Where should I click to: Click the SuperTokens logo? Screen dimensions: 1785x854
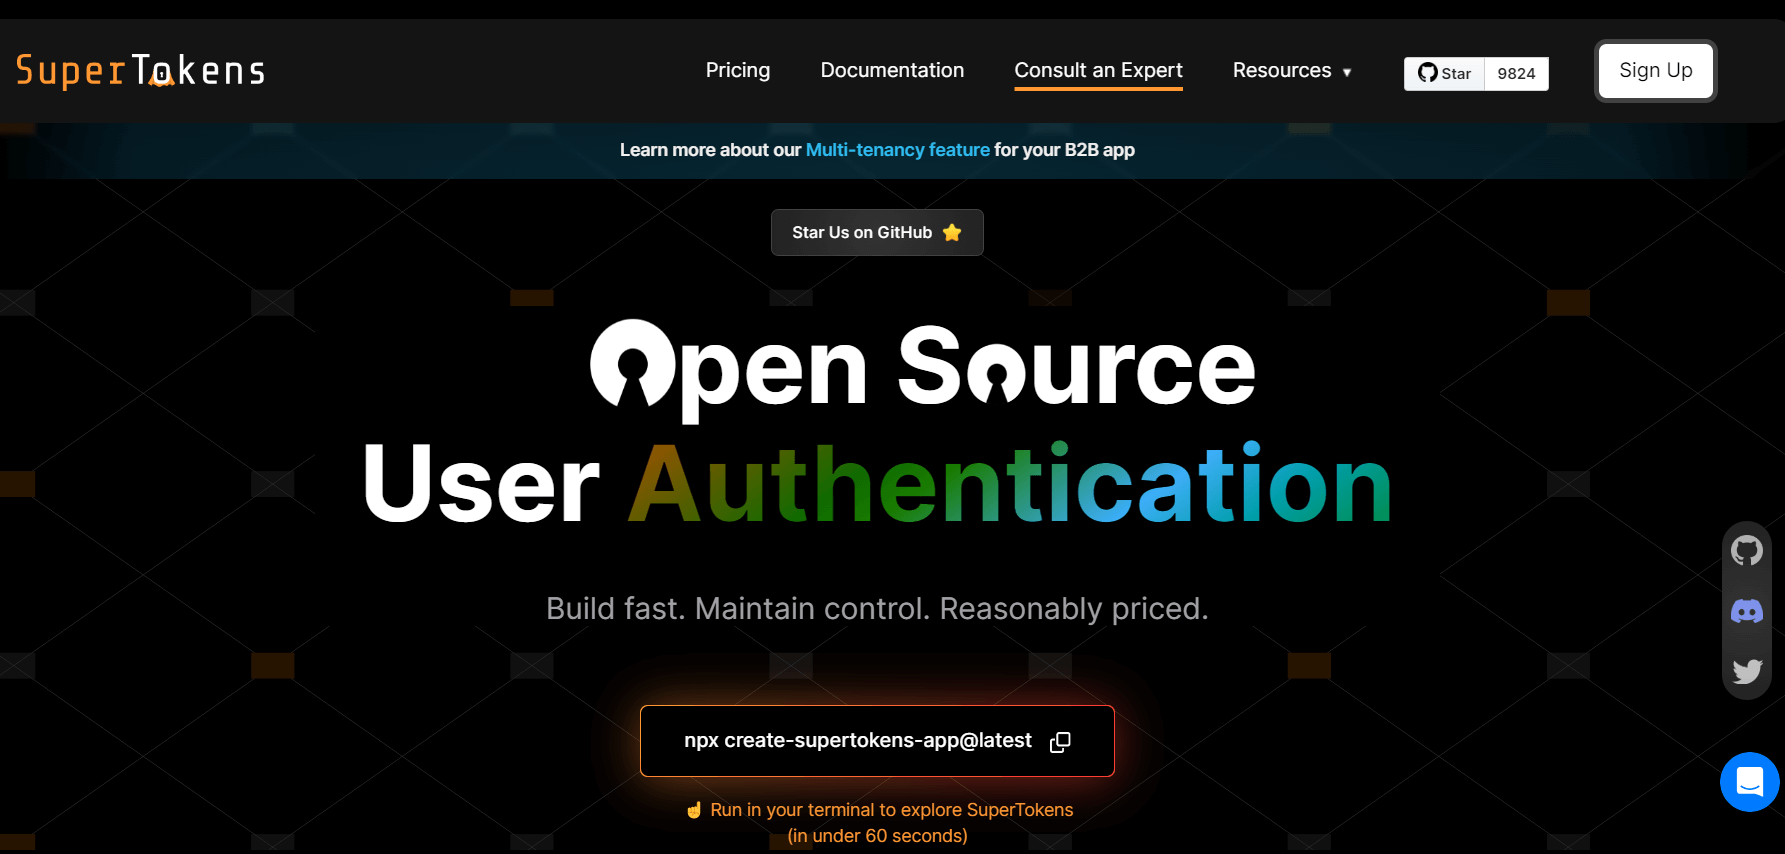tap(141, 70)
